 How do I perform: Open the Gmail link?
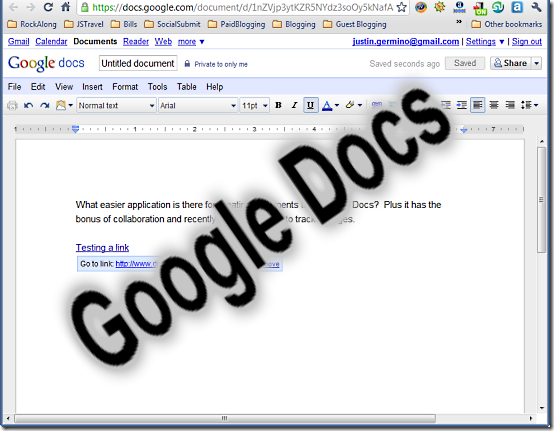tap(18, 42)
